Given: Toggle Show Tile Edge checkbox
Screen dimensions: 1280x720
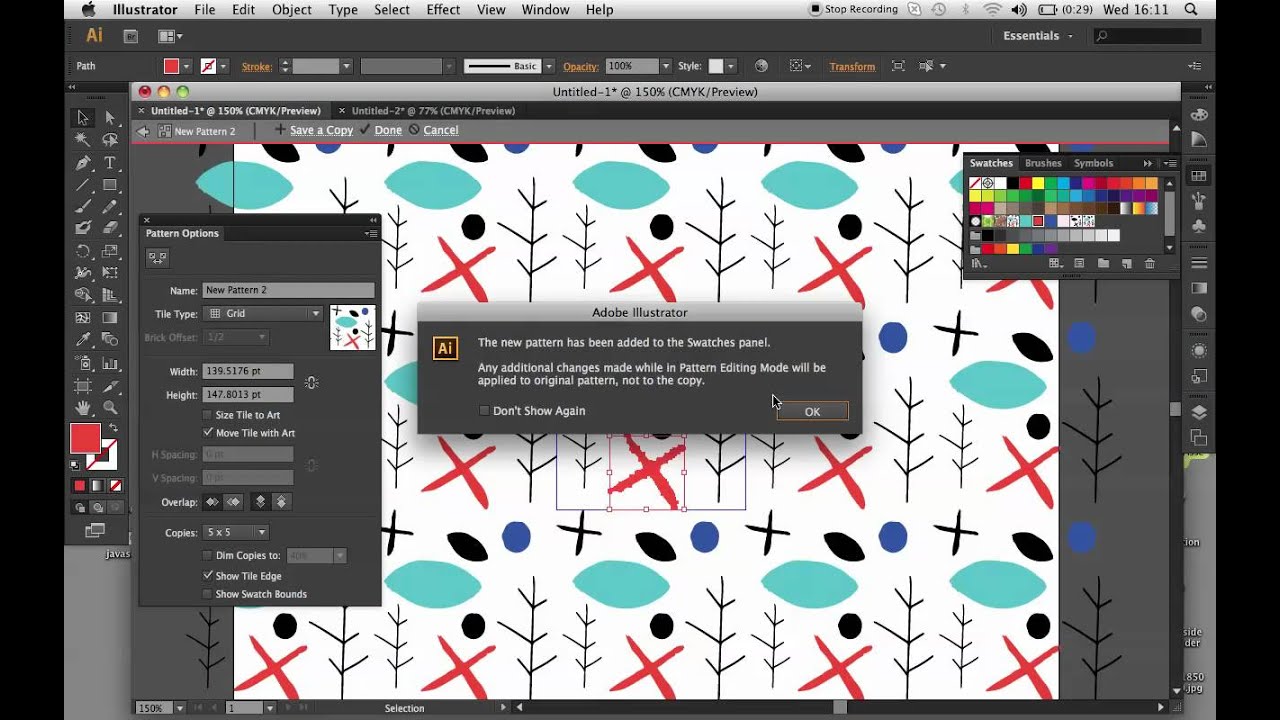Looking at the screenshot, I should (208, 575).
